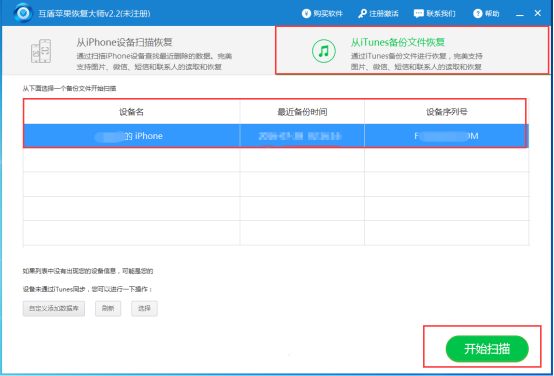
Task: Click 设备名 column header
Action: [131, 112]
